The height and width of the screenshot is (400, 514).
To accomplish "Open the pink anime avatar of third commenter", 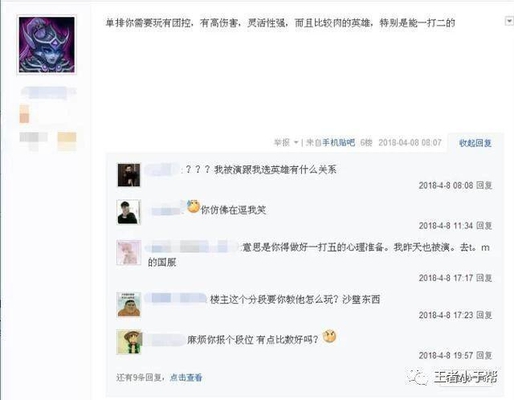I will (x=129, y=252).
